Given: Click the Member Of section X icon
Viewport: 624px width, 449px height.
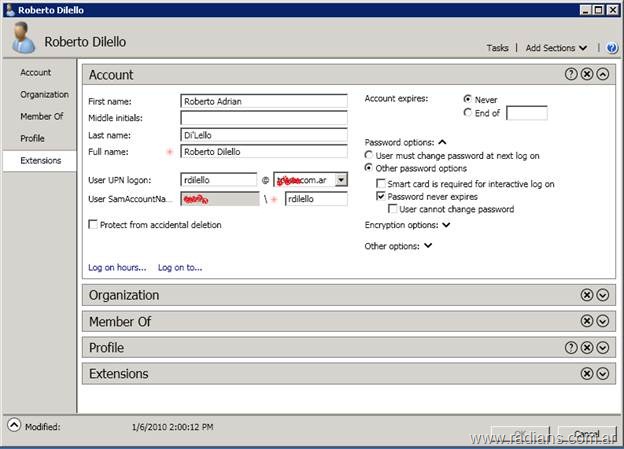Looking at the screenshot, I should 587,321.
